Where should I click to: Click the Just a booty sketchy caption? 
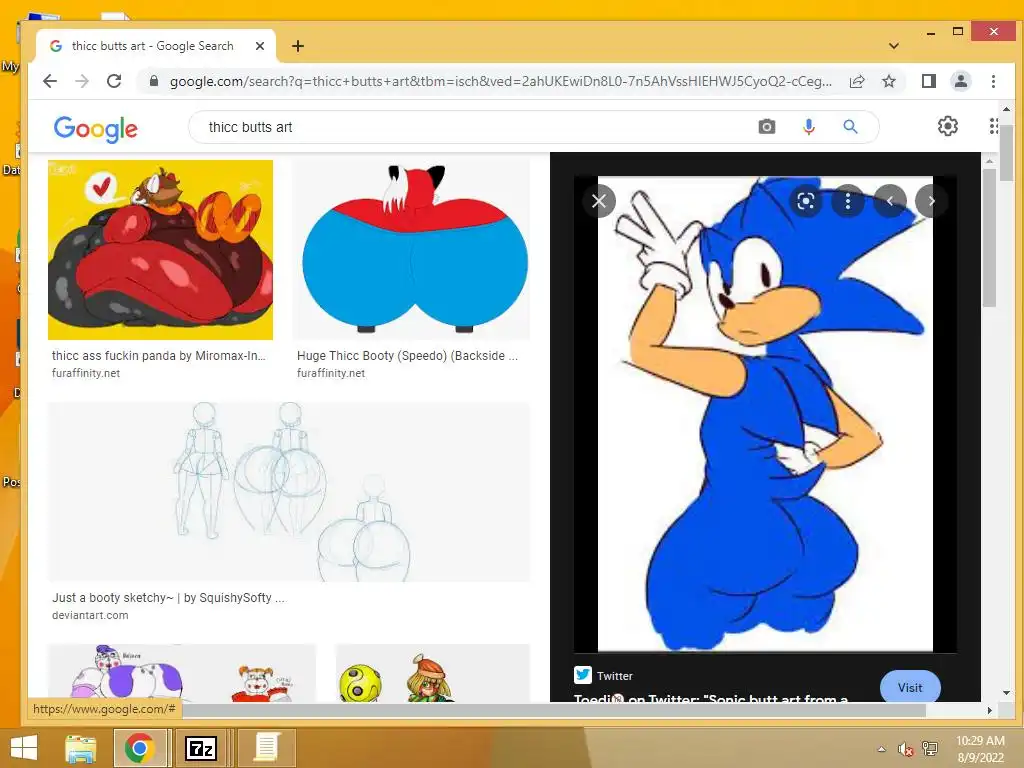tap(168, 598)
